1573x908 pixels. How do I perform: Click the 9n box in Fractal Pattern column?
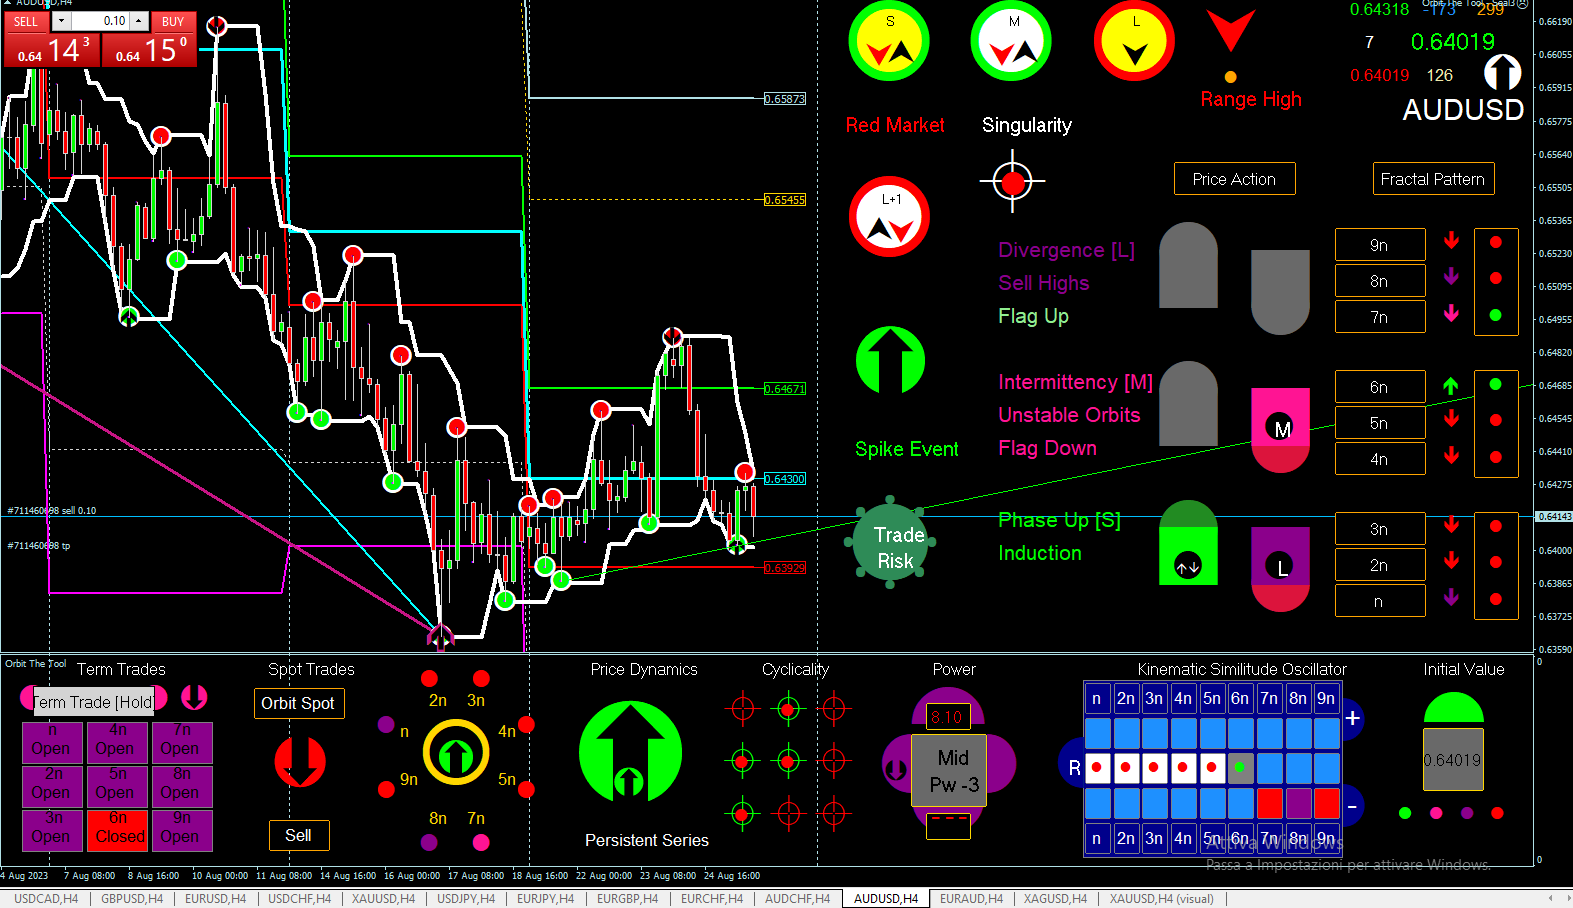(x=1379, y=245)
